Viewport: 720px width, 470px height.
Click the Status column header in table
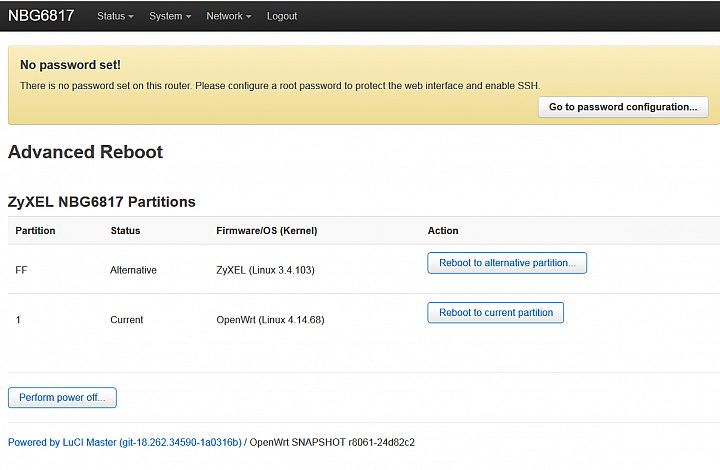coord(125,230)
